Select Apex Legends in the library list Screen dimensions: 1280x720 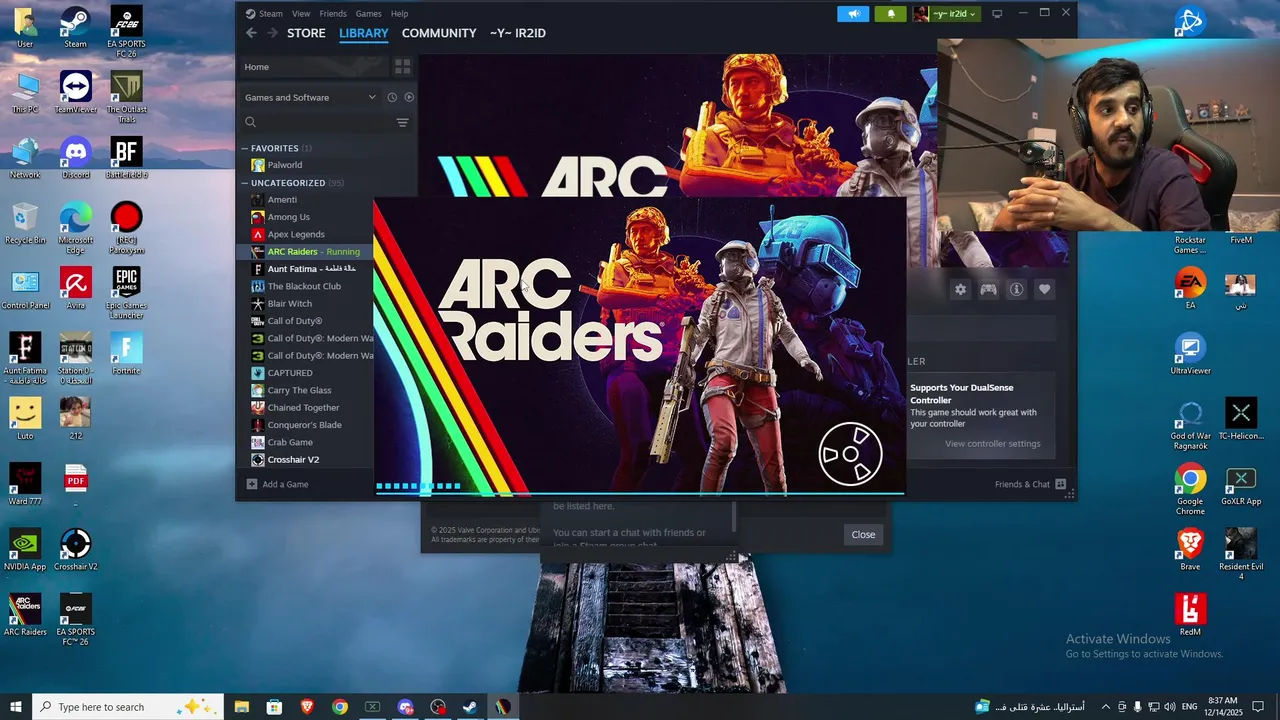click(296, 234)
